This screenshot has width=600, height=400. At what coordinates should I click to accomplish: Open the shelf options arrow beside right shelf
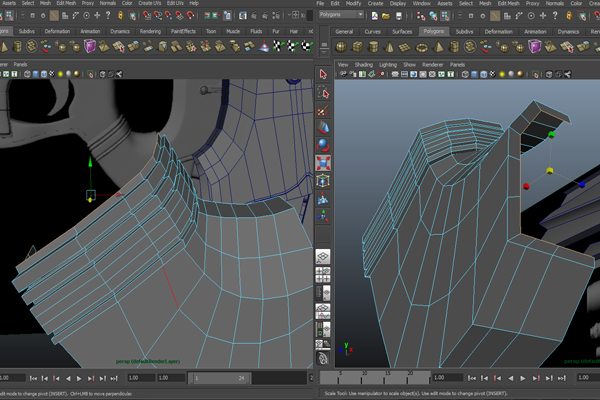(324, 52)
